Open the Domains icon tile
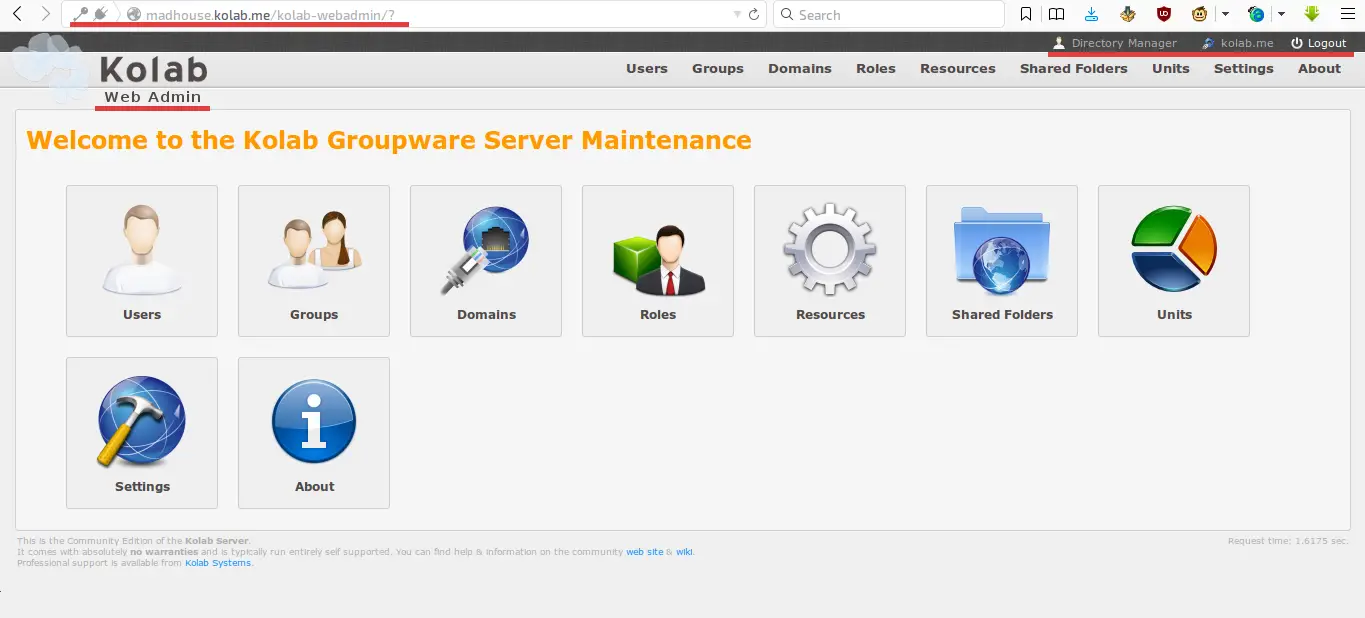Screen dimensions: 1365x618 486,261
